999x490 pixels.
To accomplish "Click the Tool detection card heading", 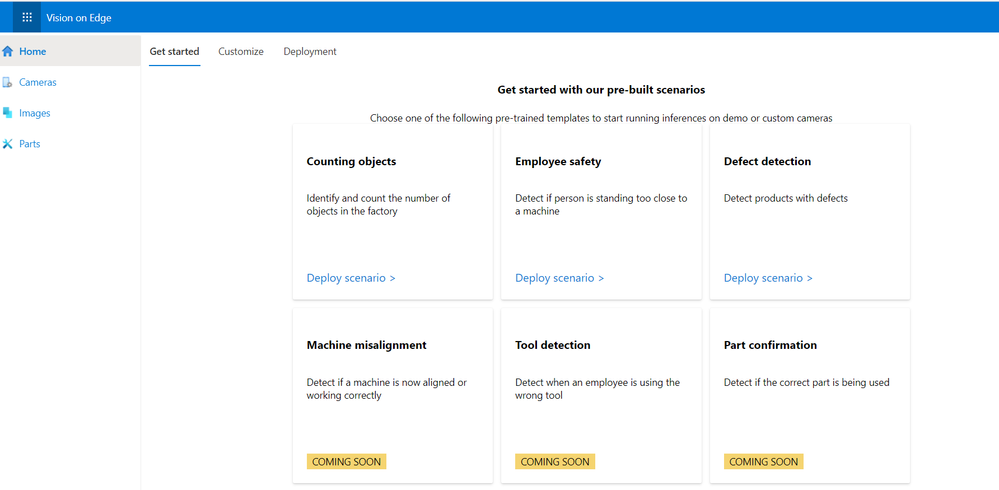I will [553, 345].
